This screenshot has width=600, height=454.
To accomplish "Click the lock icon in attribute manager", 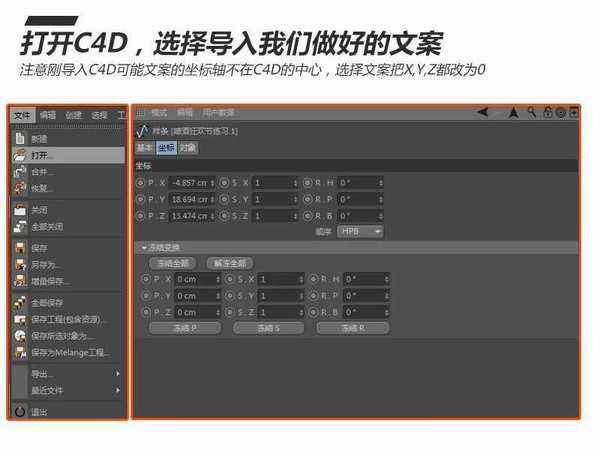I will tap(546, 112).
